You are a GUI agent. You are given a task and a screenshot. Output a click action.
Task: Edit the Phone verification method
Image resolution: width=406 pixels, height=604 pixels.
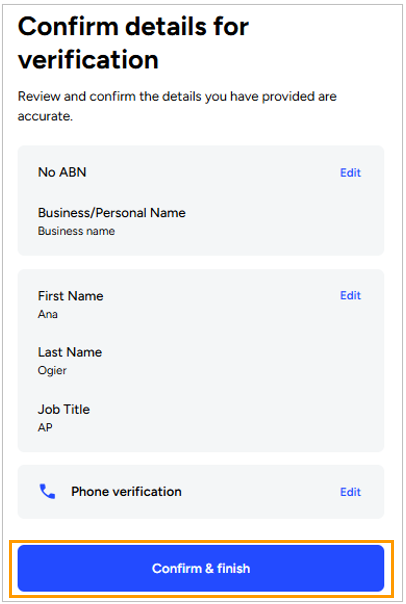[350, 492]
